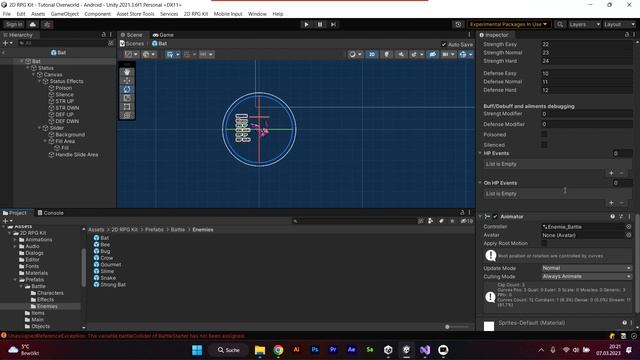
Task: Switch to the Console tab
Action: (x=50, y=213)
